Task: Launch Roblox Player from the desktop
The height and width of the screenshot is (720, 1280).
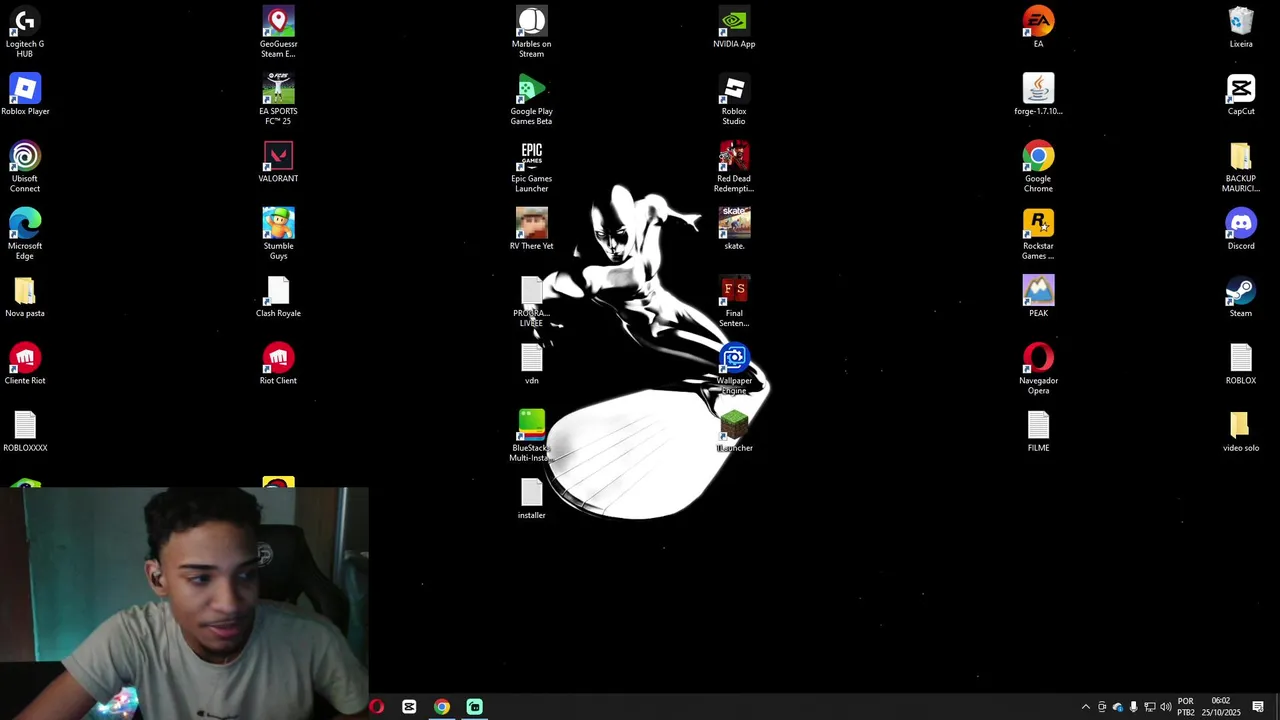Action: pyautogui.click(x=25, y=94)
